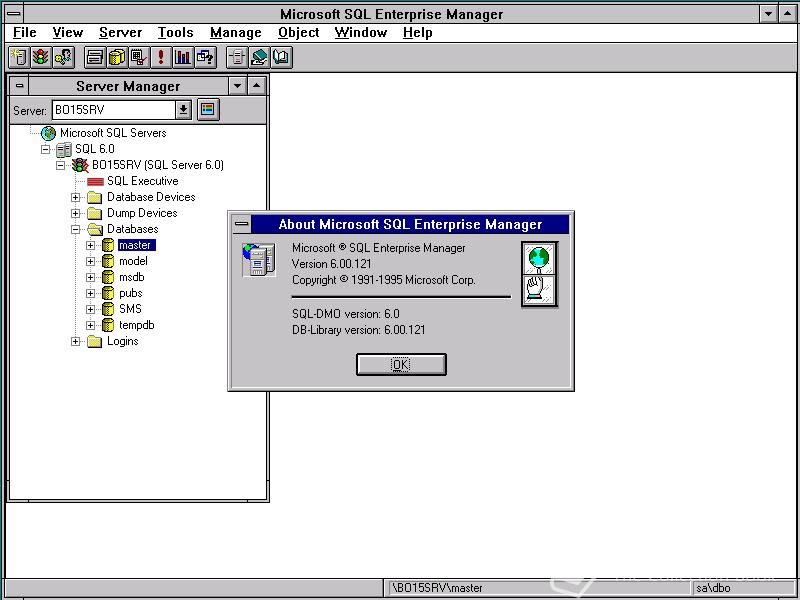The width and height of the screenshot is (800, 600).
Task: Expand the pubs database node
Action: [90, 293]
